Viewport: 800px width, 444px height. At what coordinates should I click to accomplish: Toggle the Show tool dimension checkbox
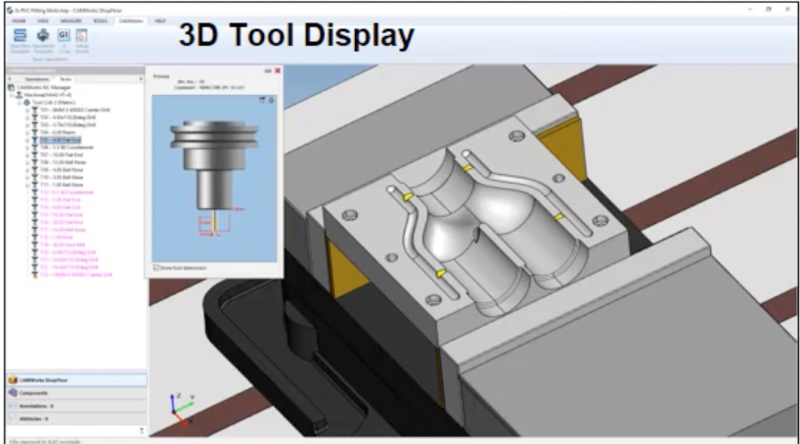tap(156, 267)
